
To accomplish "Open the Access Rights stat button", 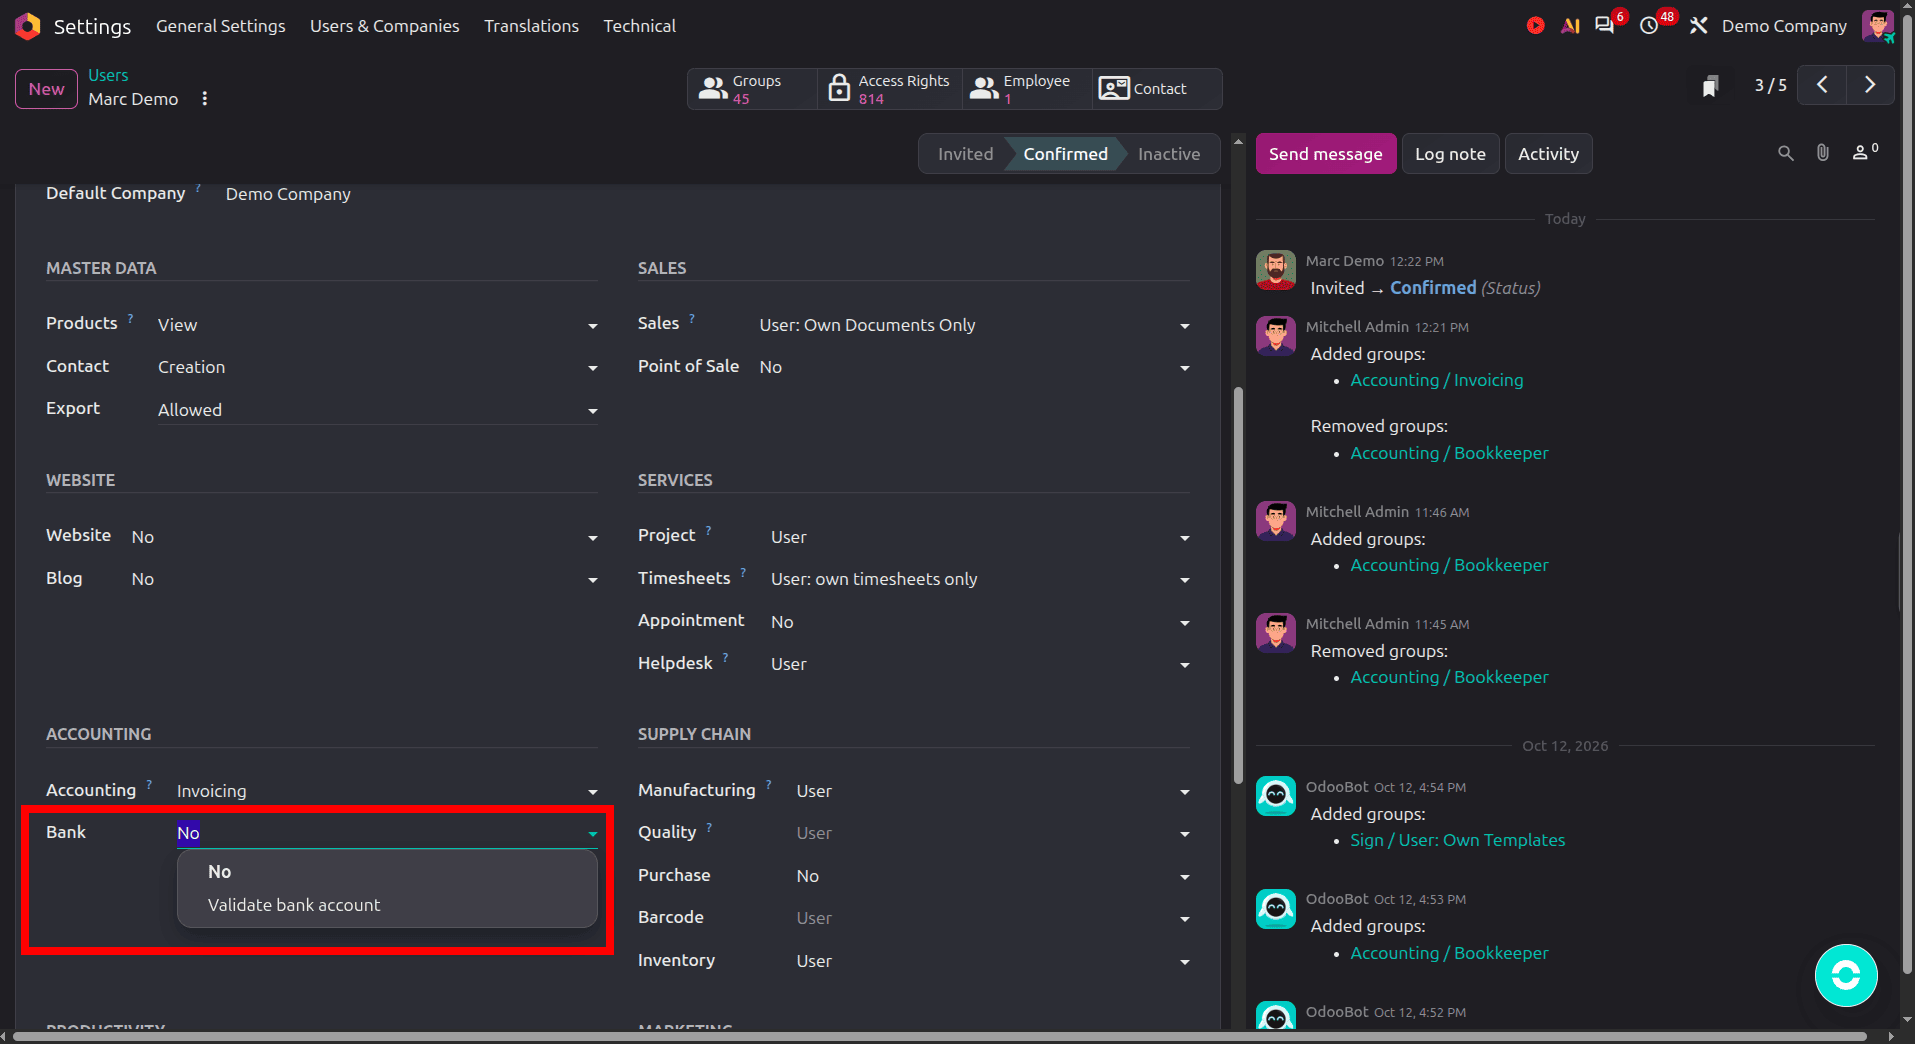I will [890, 89].
